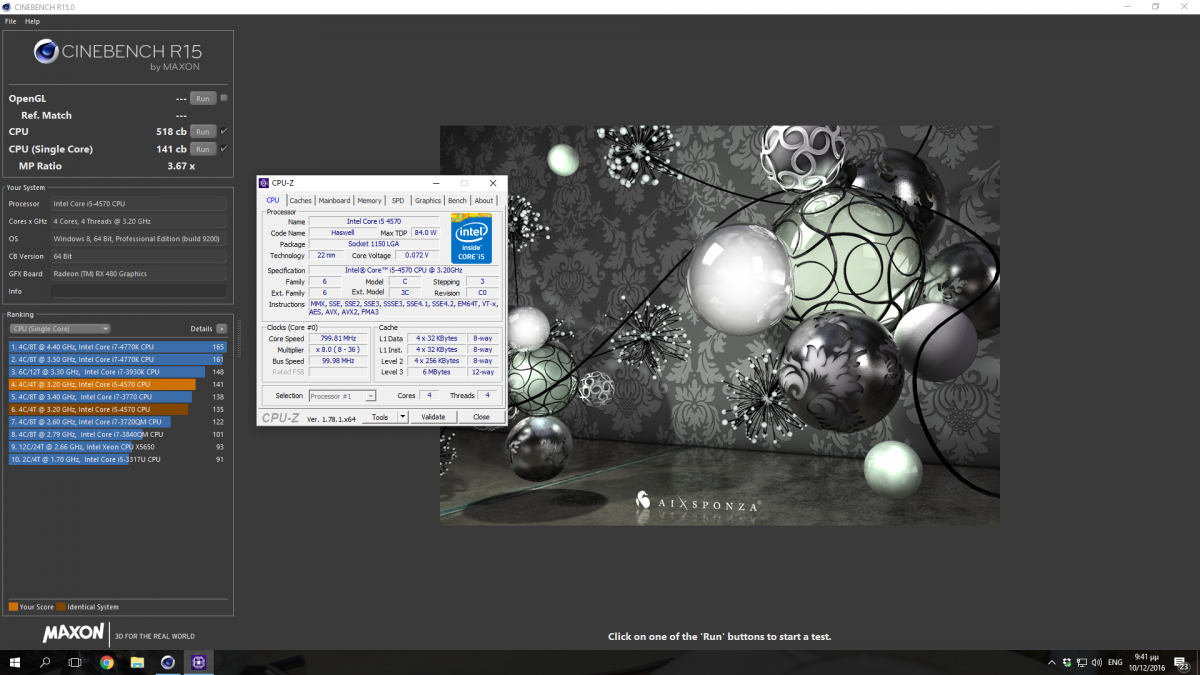Run the CPU Single Core benchmark
1200x675 pixels.
click(x=203, y=149)
